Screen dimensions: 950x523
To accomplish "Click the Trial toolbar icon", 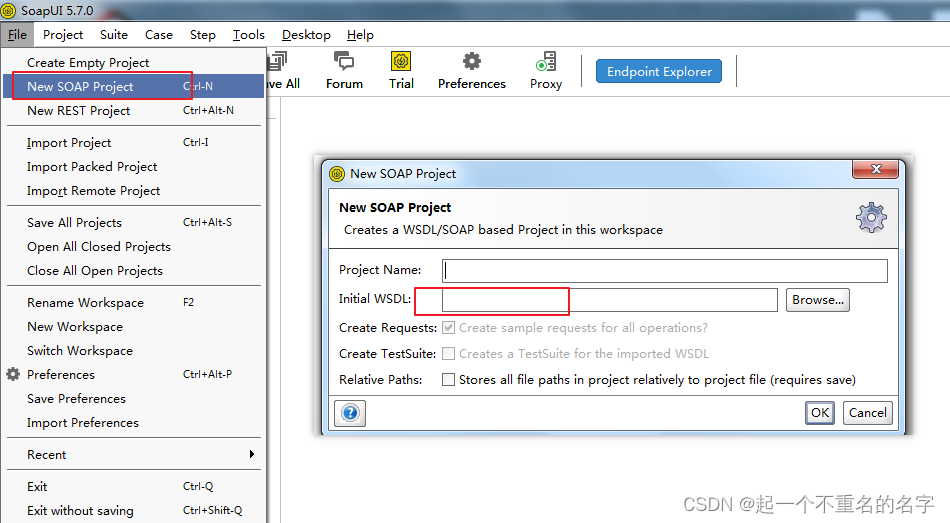I will coord(401,71).
